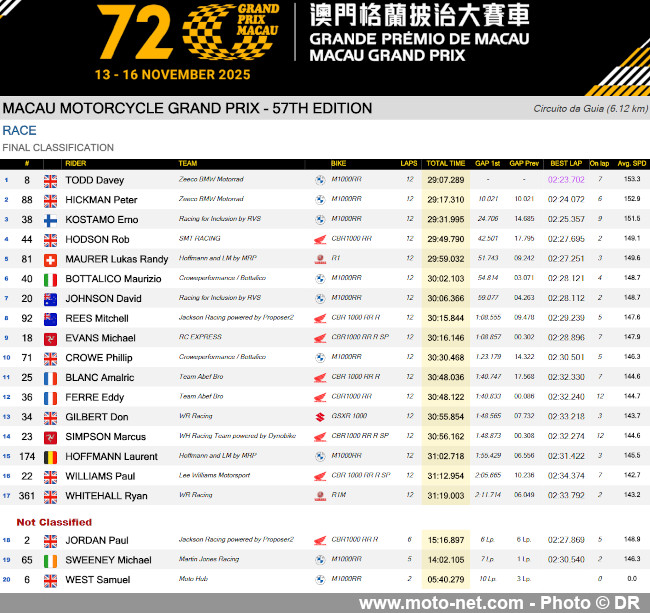Click the Australian flag beside JOHNSON David
This screenshot has height=613, width=650.
click(x=50, y=299)
